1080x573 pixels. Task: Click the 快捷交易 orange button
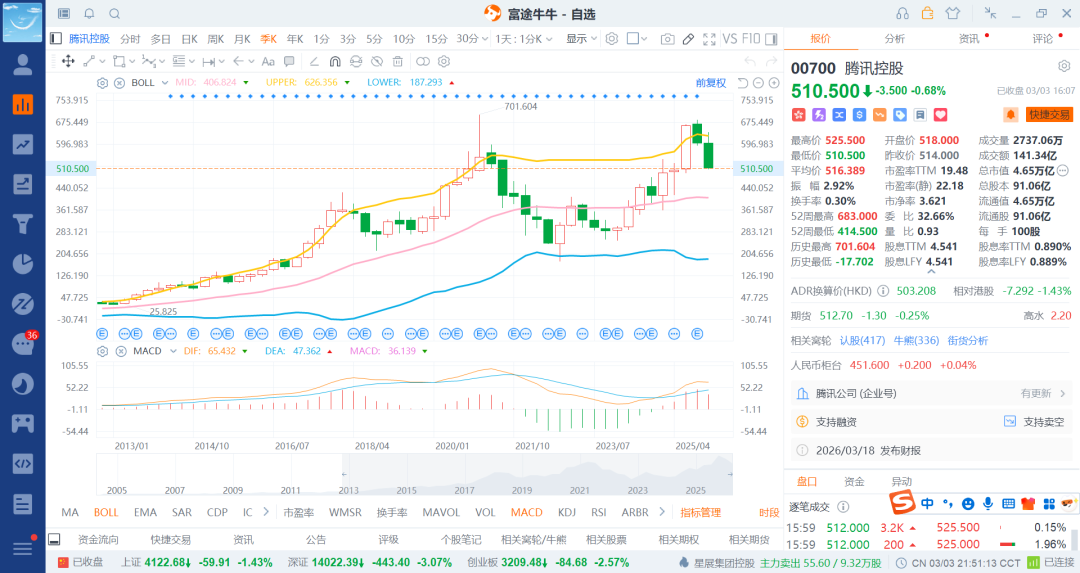coord(1049,115)
